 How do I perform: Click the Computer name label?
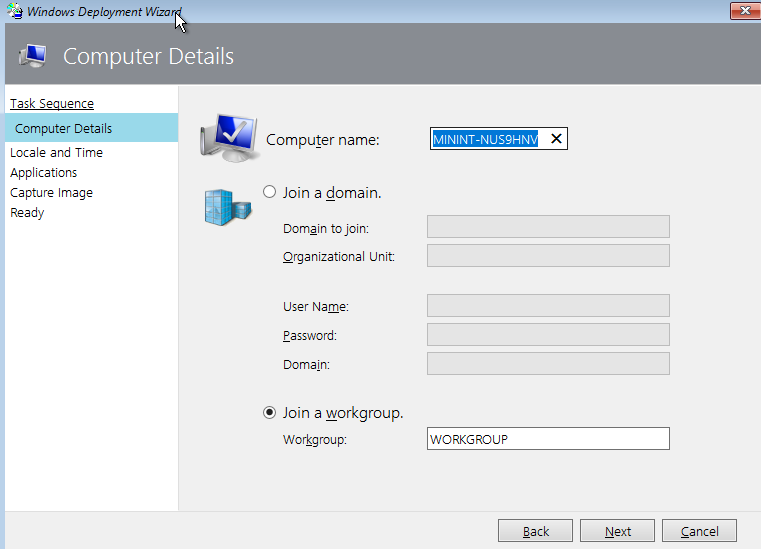pyautogui.click(x=323, y=140)
